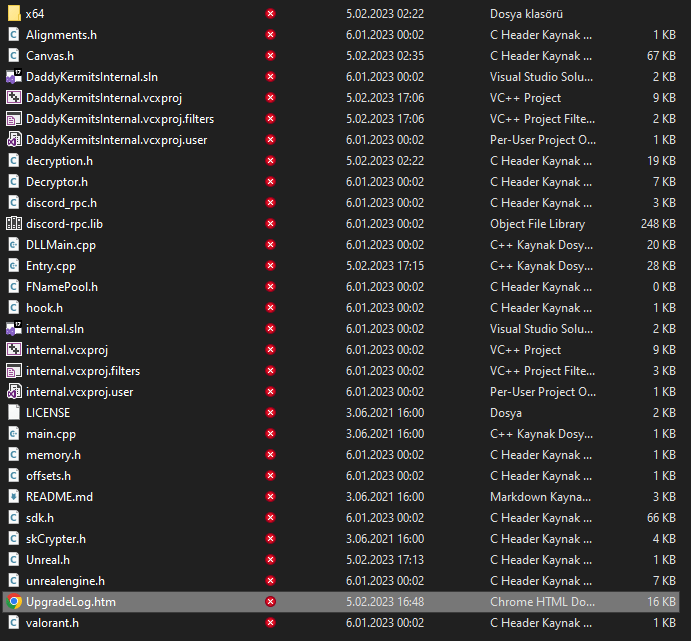Viewport: 691px width, 641px height.
Task: Click the Entry.cpp source file icon
Action: point(14,266)
